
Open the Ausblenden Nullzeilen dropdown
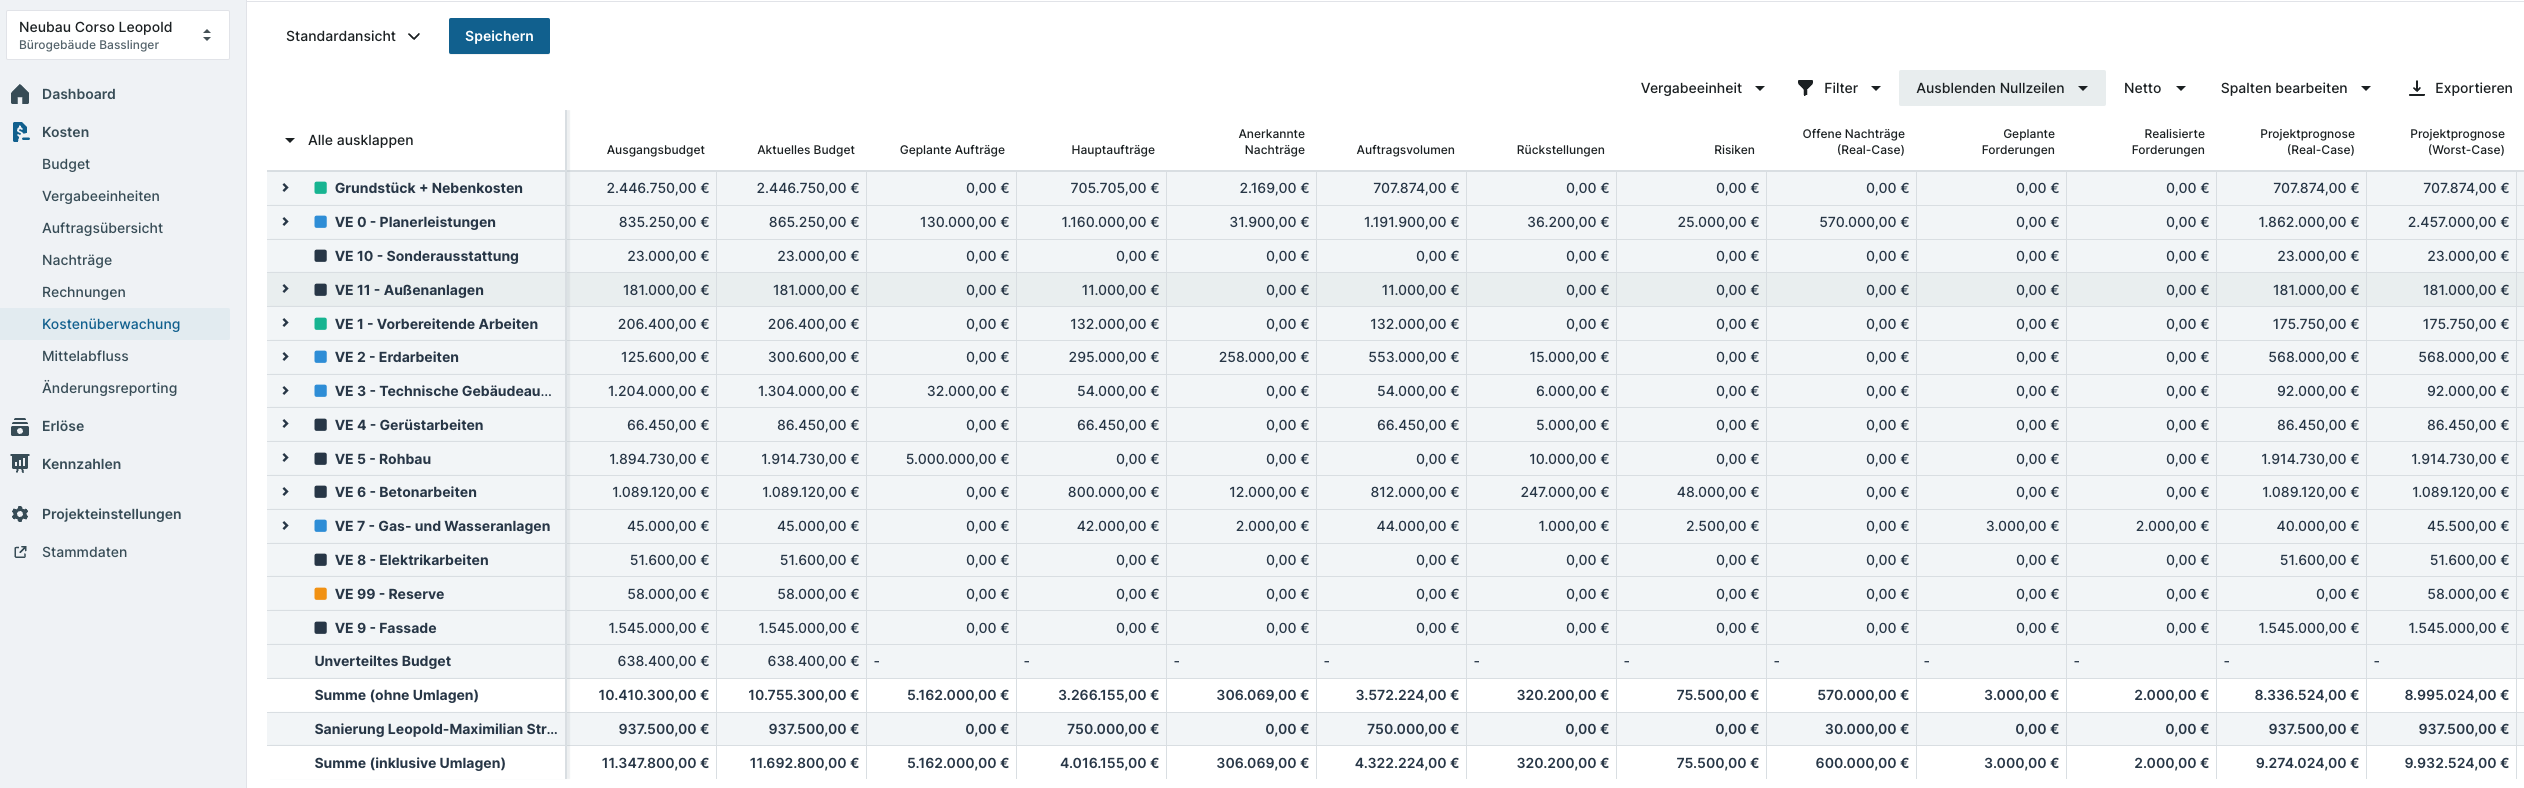coord(2002,88)
